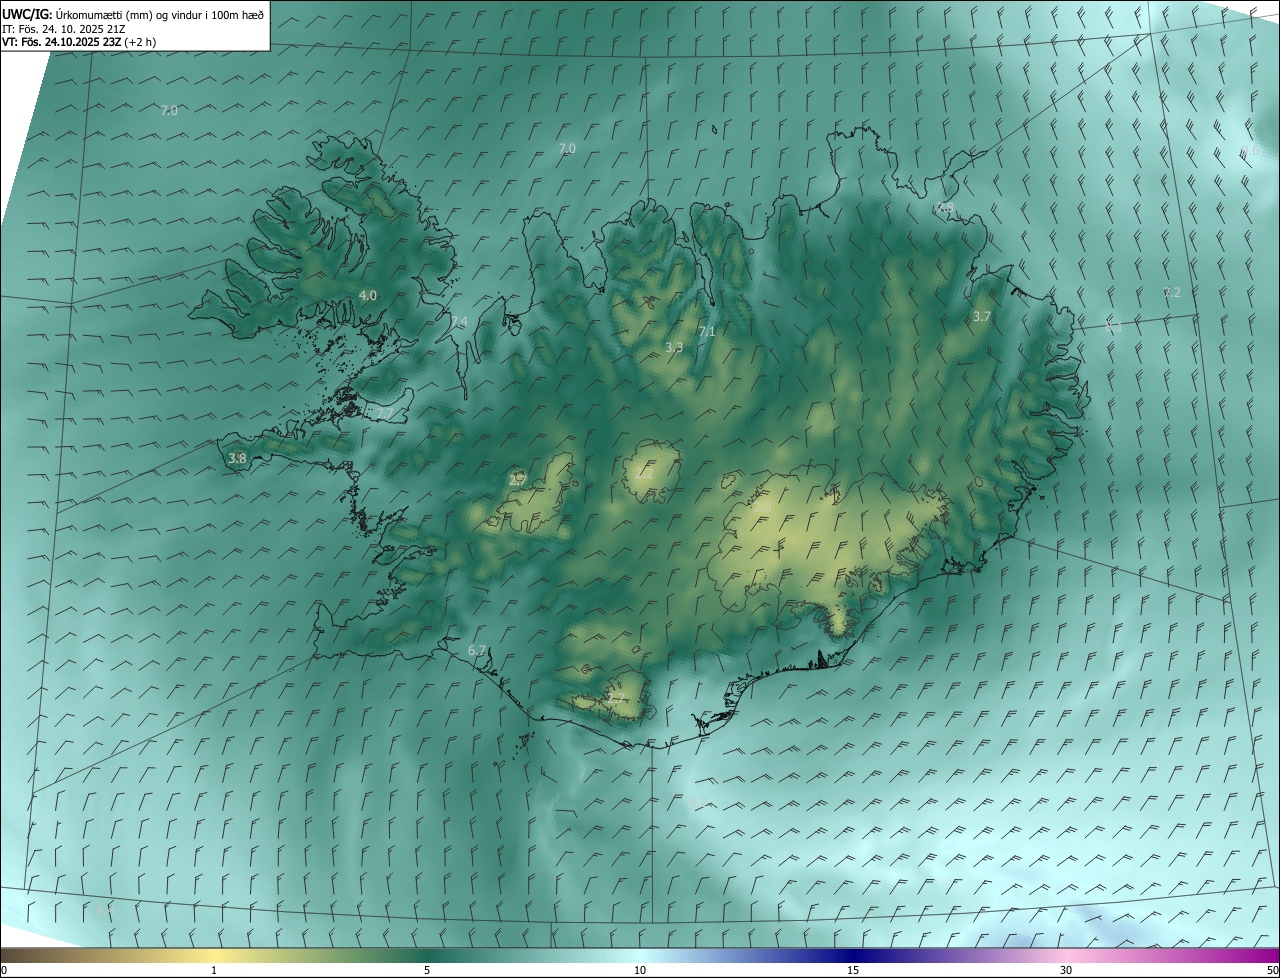Click the "3.3" value label on the map
The image size is (1280, 978).
(674, 348)
